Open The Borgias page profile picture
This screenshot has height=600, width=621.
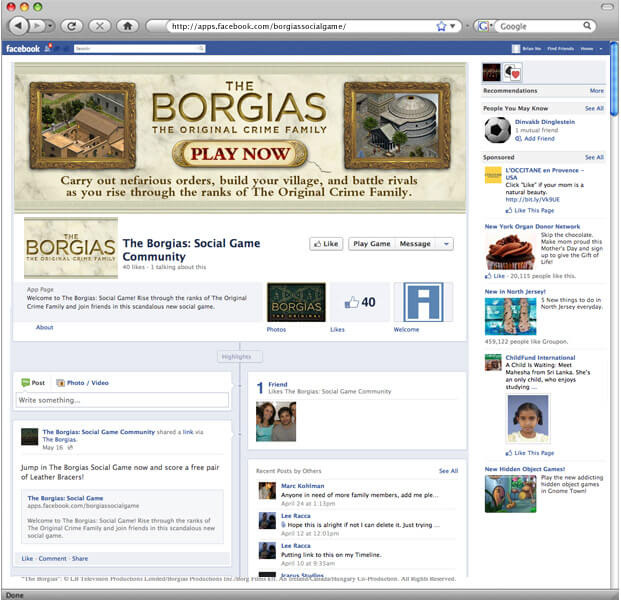71,248
